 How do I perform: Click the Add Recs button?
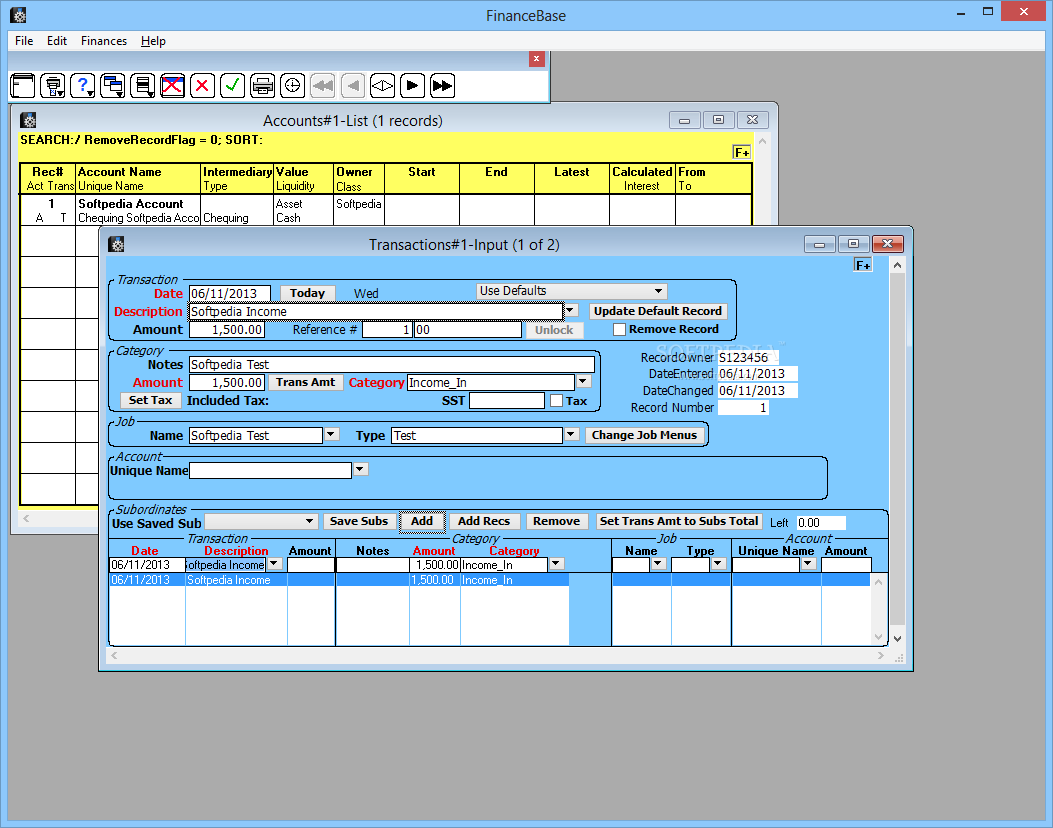(x=484, y=521)
